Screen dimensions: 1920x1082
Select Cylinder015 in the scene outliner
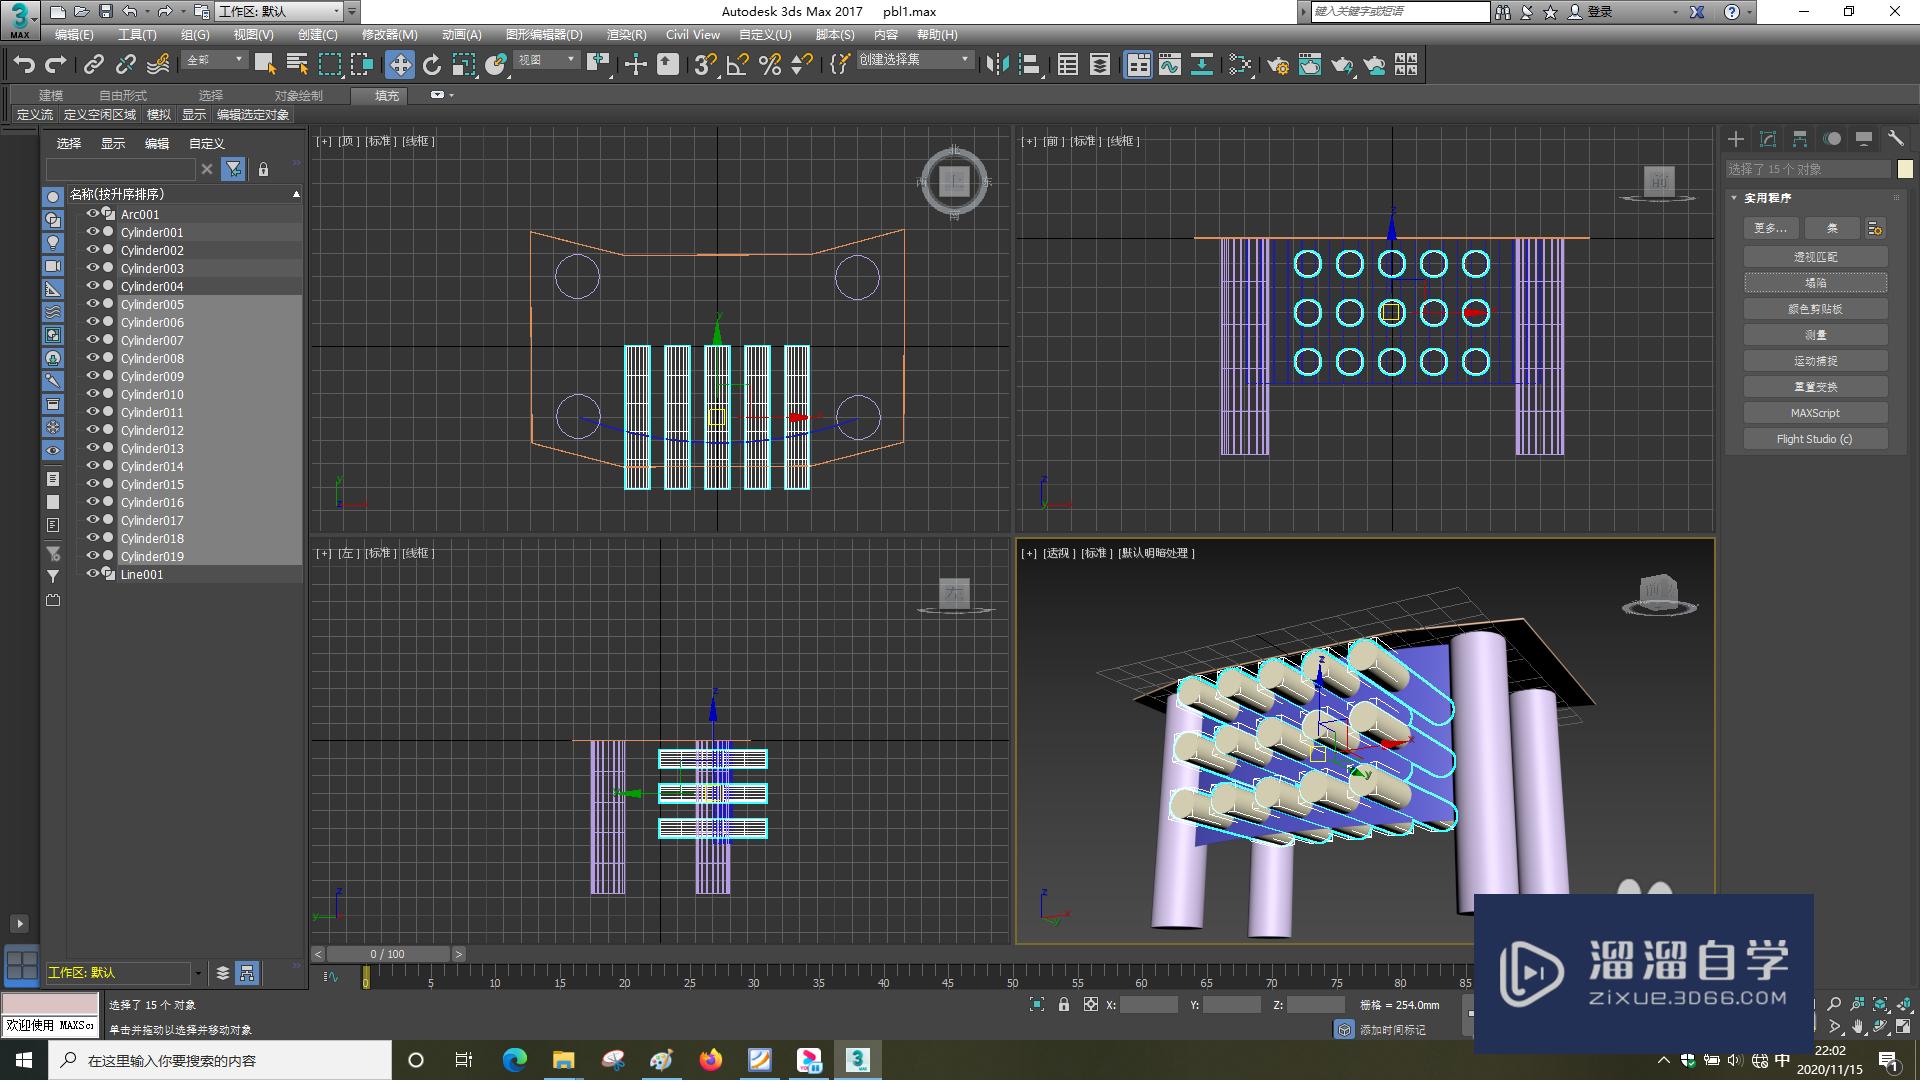click(152, 484)
